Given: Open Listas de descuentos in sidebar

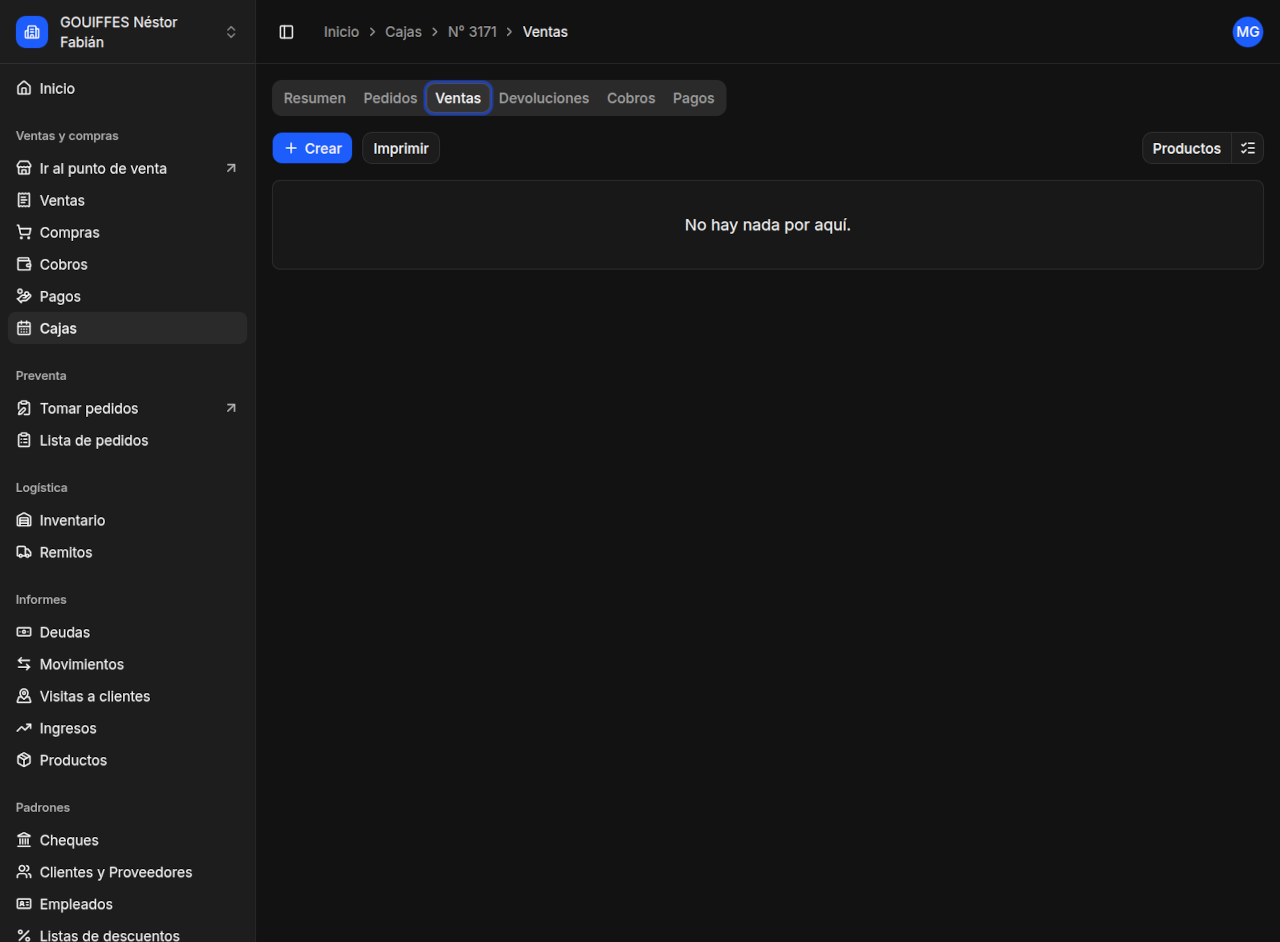Looking at the screenshot, I should (128, 932).
